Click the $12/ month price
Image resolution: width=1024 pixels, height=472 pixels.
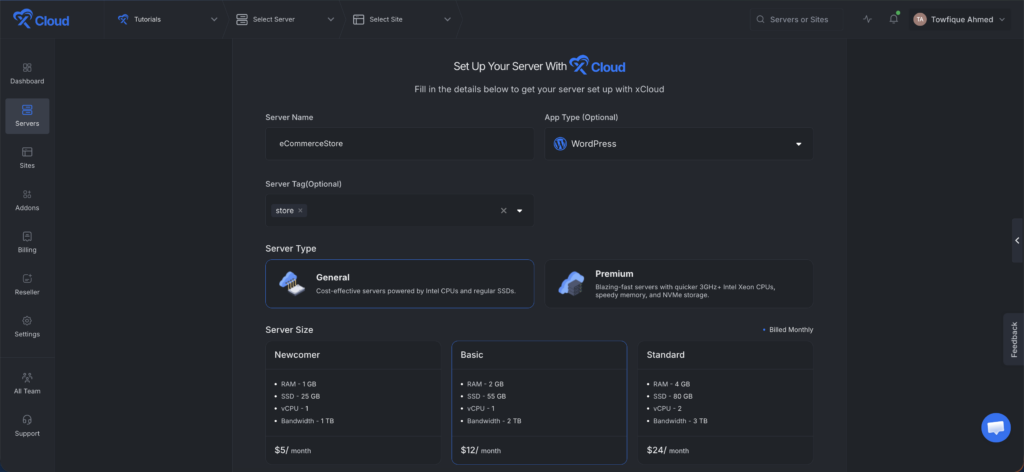[x=481, y=450]
